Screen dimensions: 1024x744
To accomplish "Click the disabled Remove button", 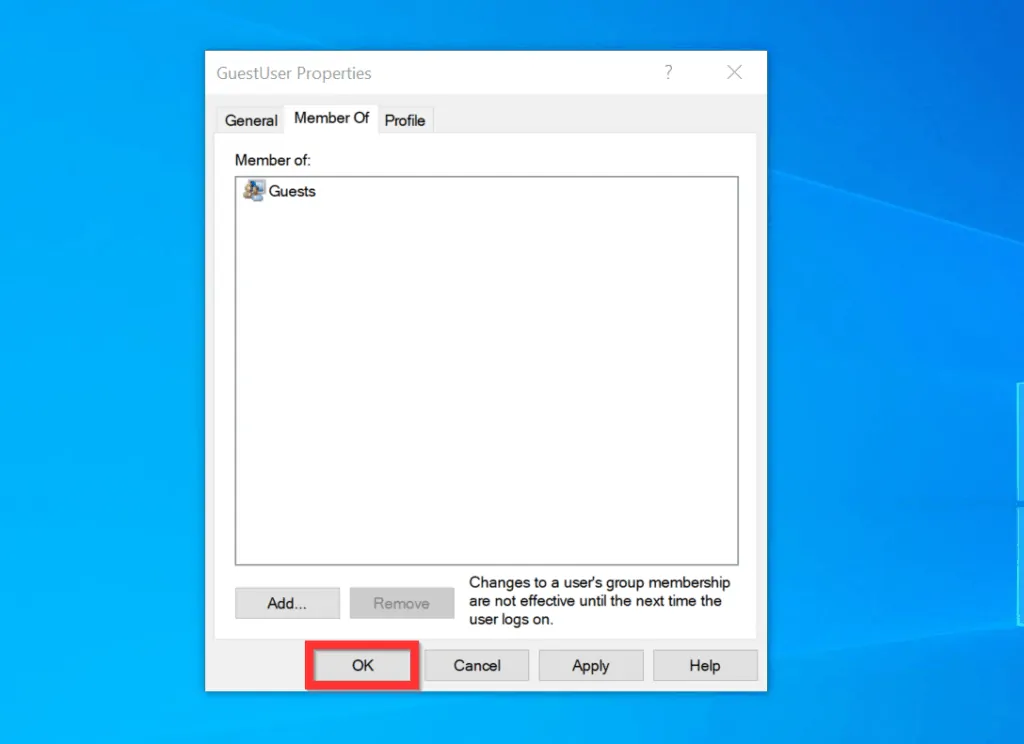I will coord(402,603).
